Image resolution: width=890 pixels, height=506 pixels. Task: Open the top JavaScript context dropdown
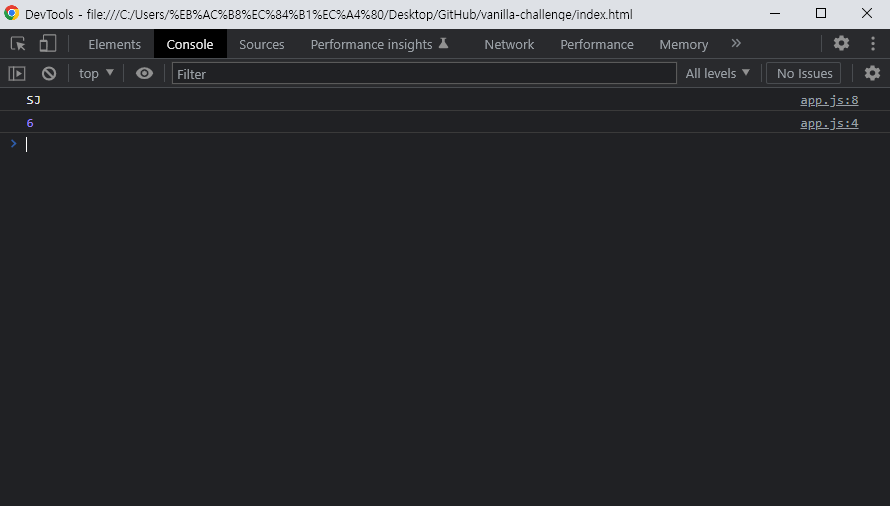[x=96, y=73]
